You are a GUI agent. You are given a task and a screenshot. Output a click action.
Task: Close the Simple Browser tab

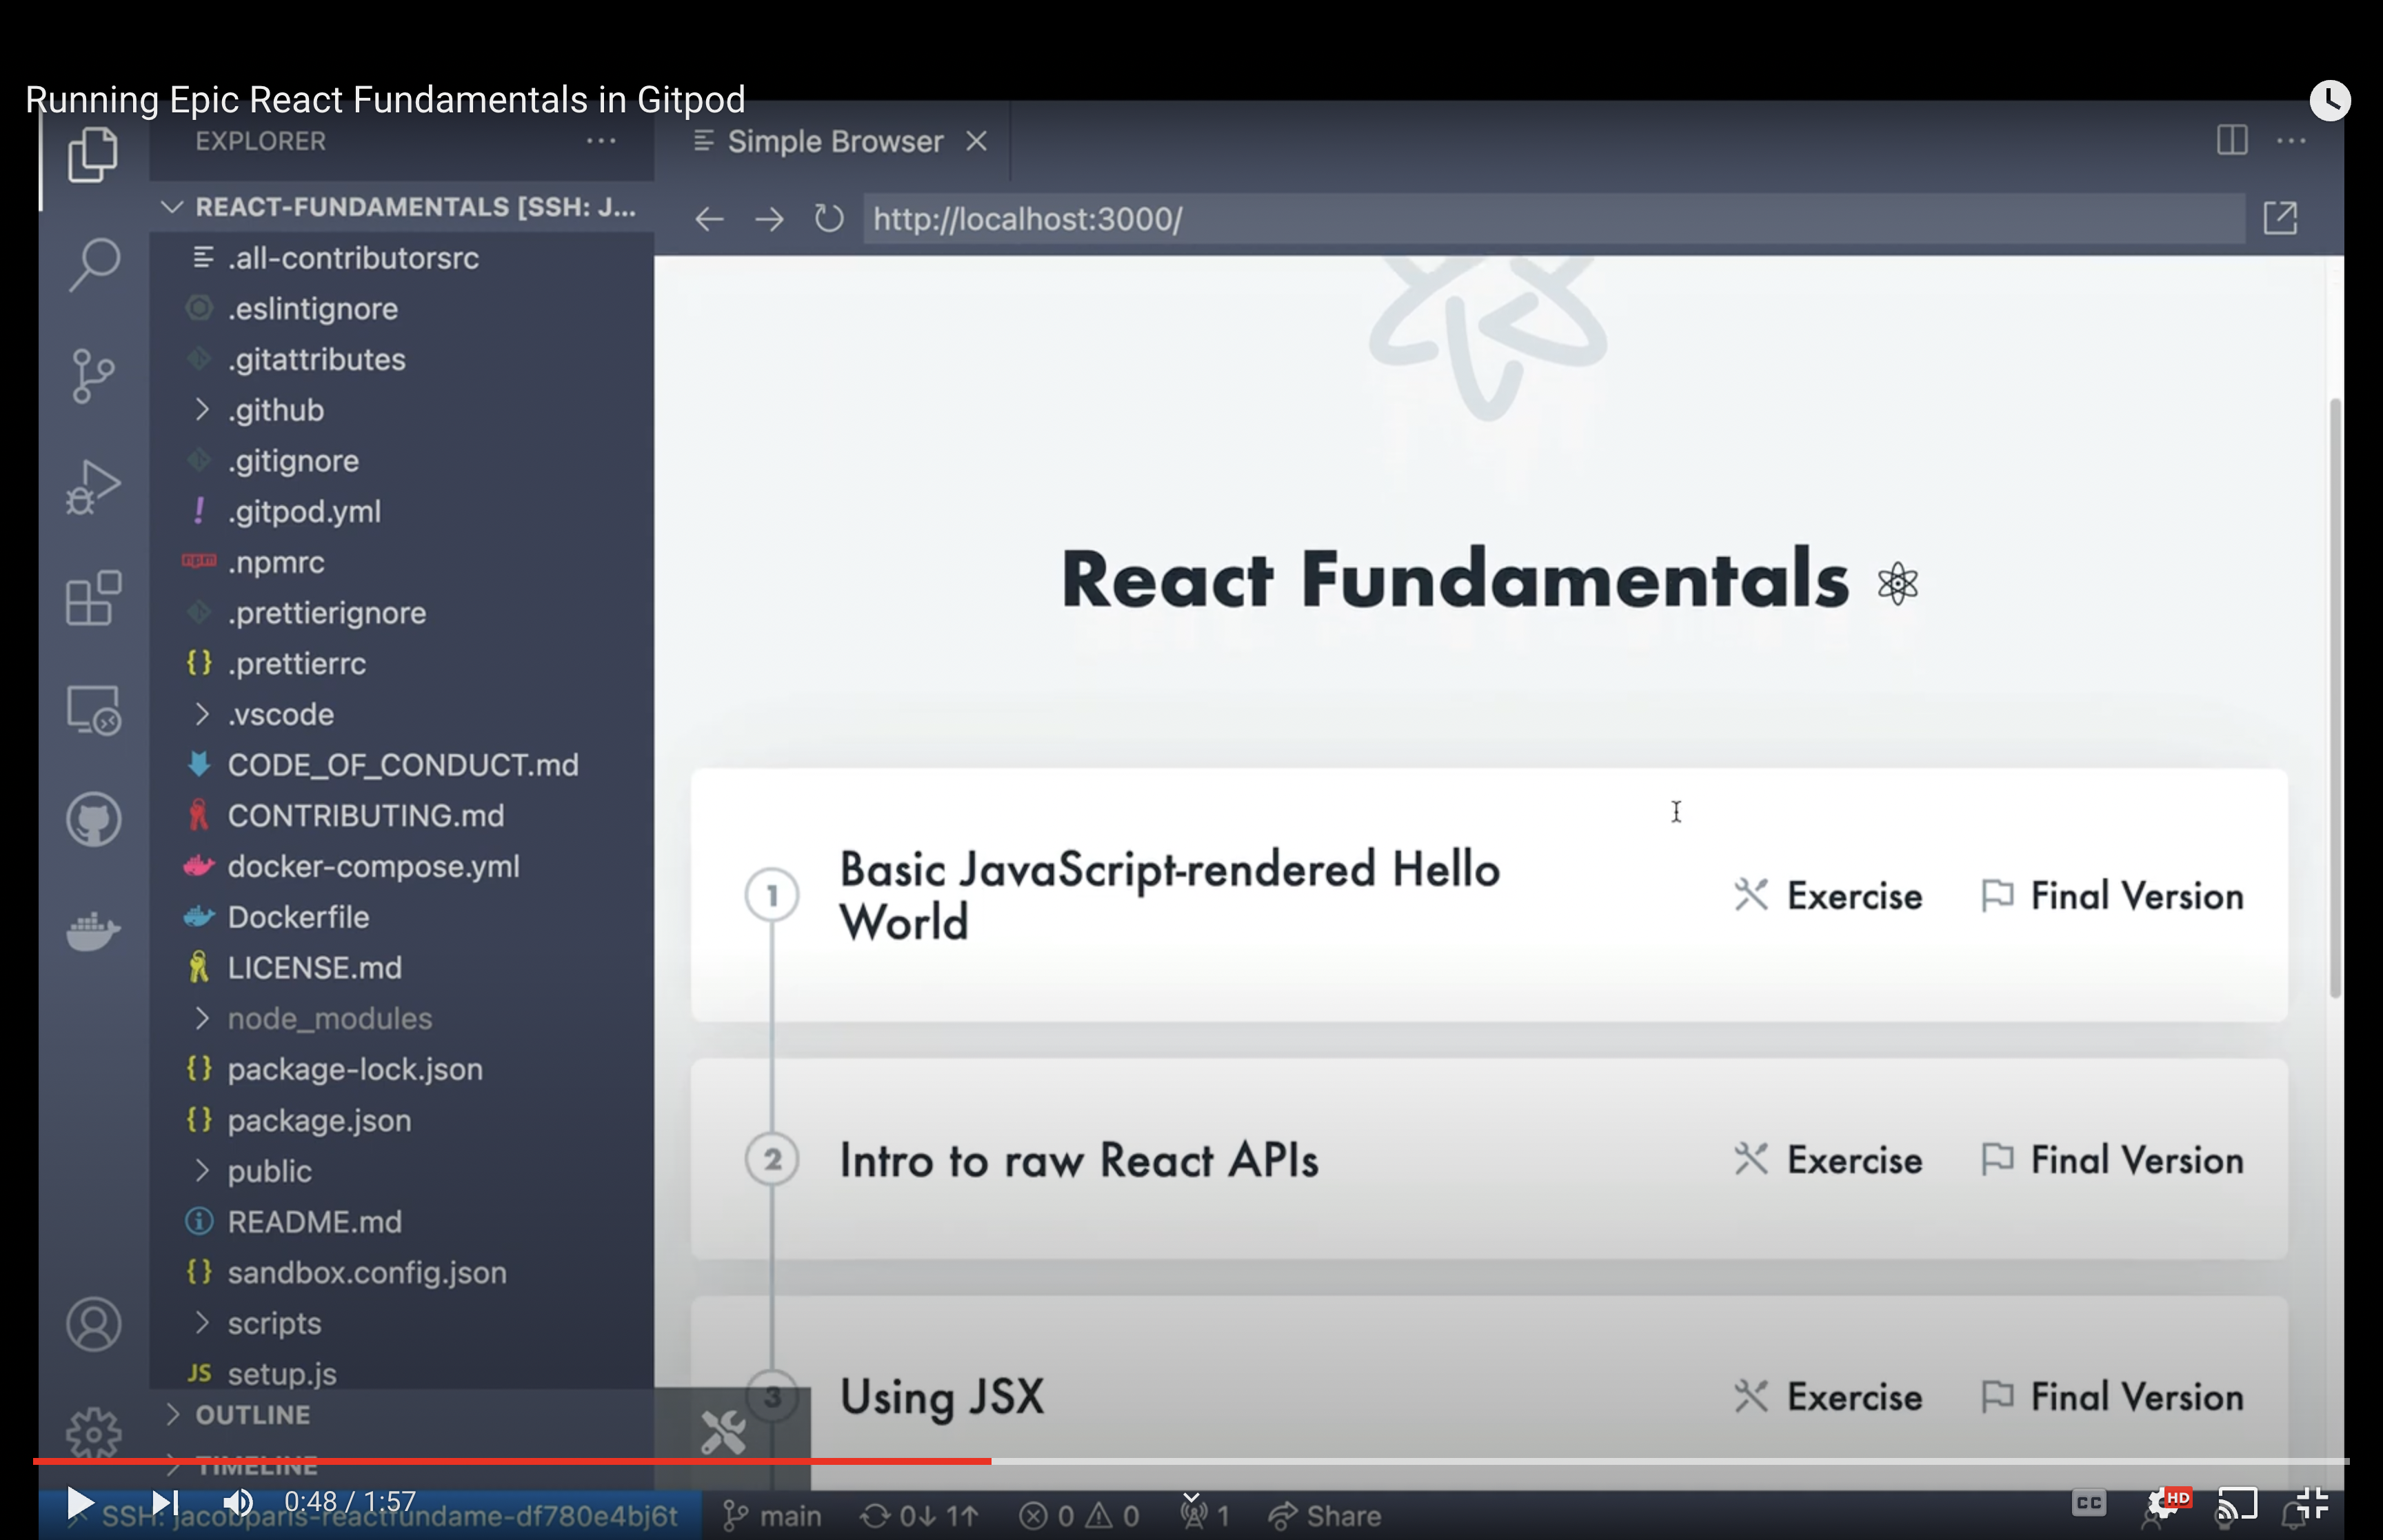976,142
